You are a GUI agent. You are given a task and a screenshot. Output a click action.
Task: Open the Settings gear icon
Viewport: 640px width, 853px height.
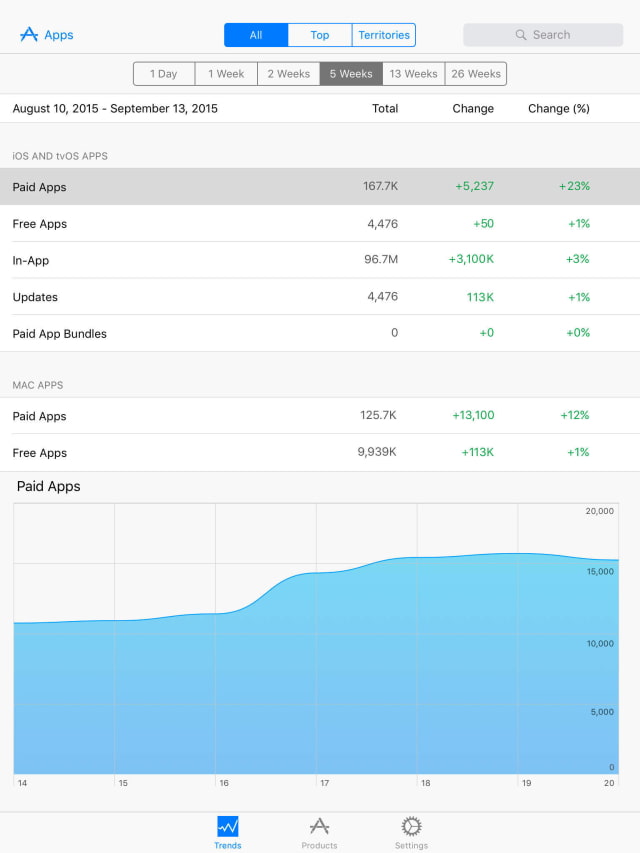411,827
